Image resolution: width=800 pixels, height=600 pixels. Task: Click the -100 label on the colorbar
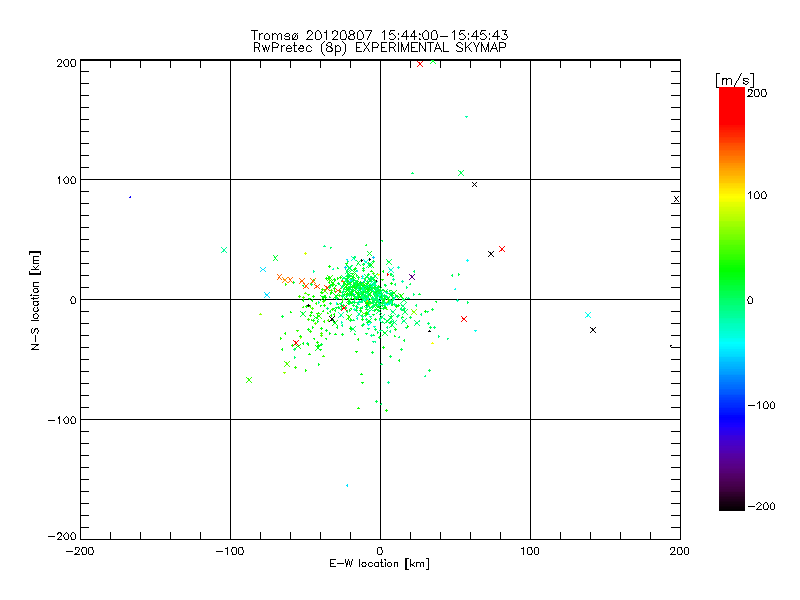(x=761, y=405)
